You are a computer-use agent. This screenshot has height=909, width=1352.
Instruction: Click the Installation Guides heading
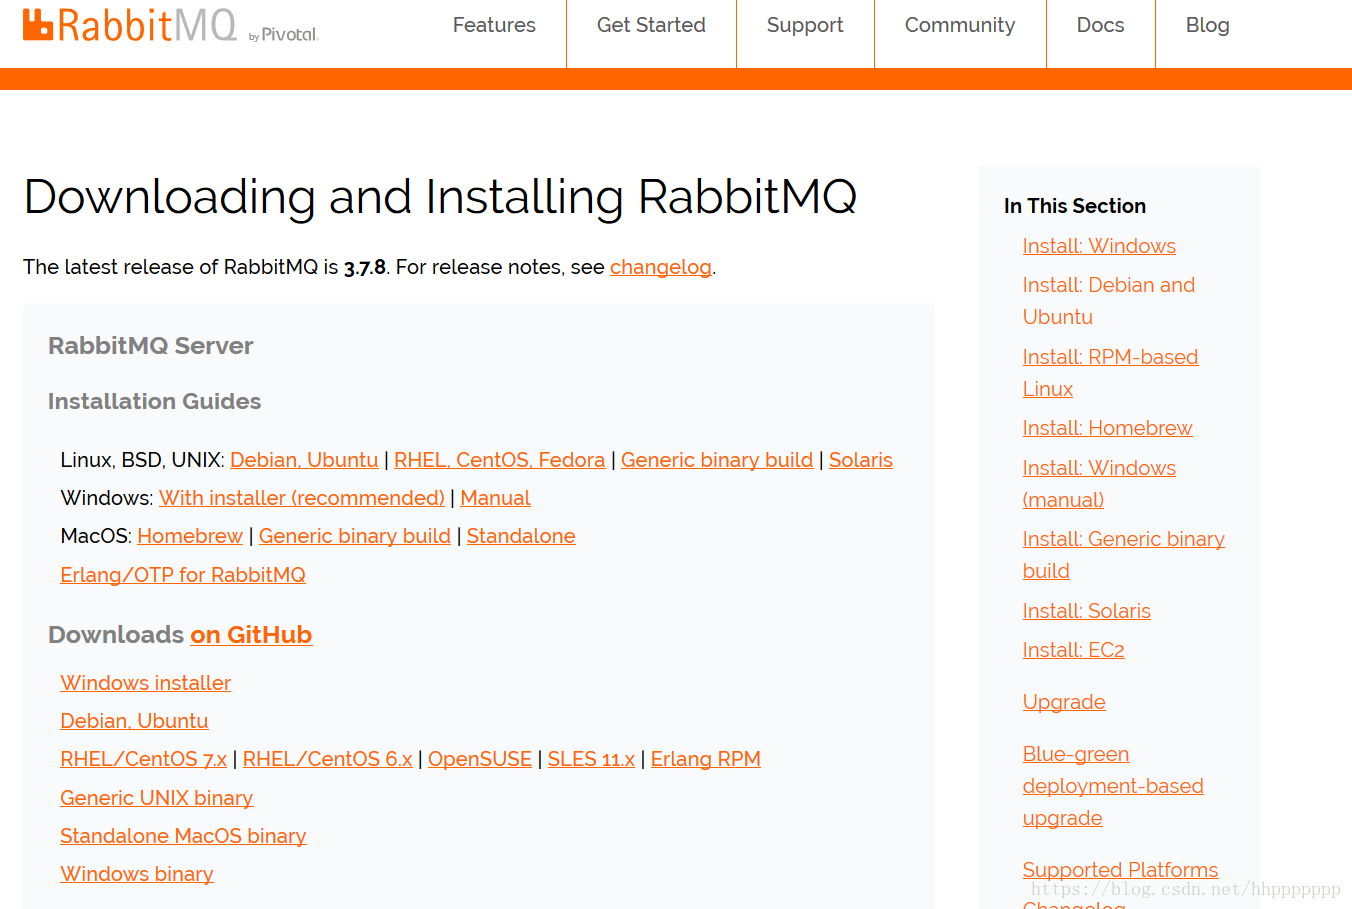[155, 401]
